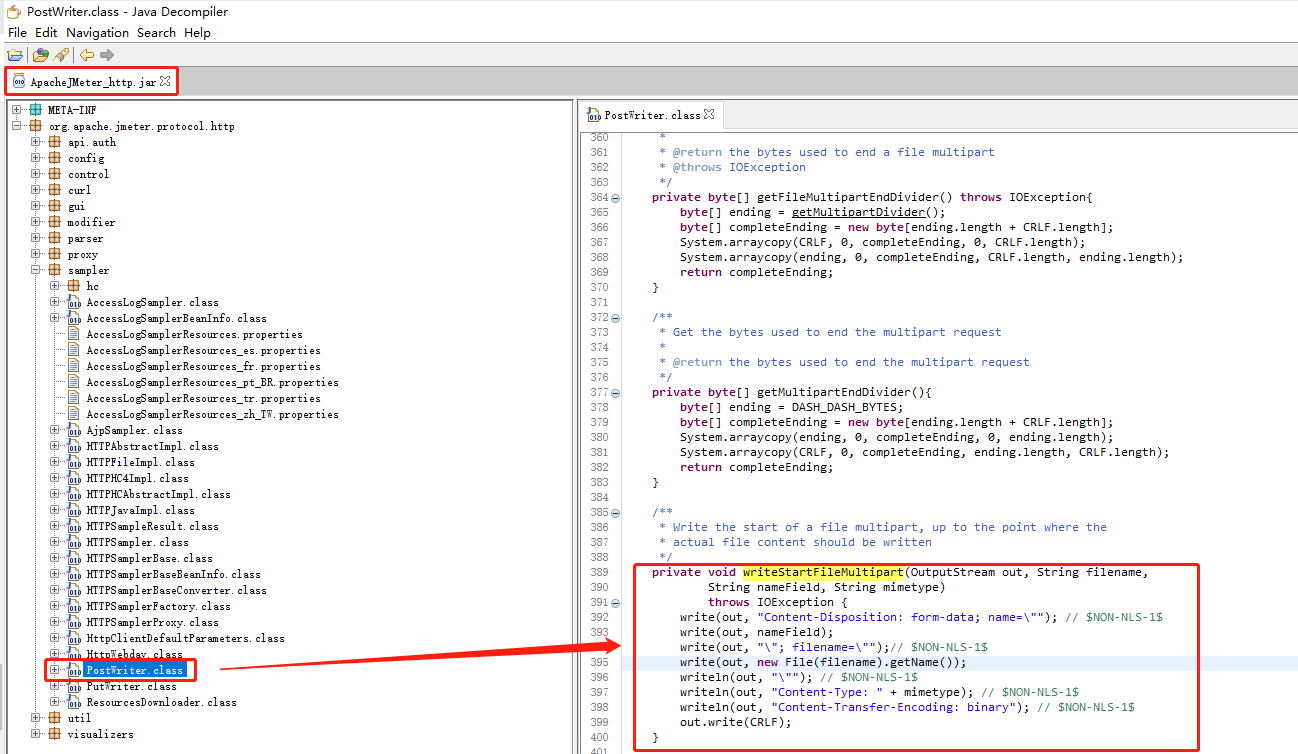Select AccessLogSamplerResources_fr.properties in the tree
The width and height of the screenshot is (1298, 754).
(x=203, y=366)
